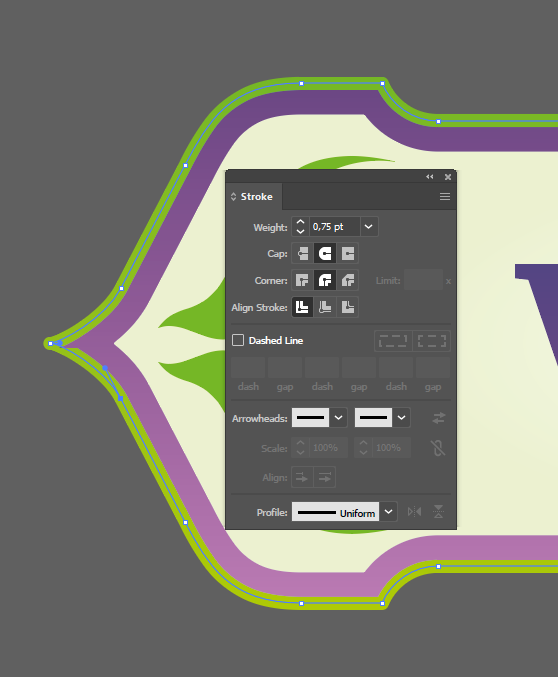Select the top-center anchor point on path
This screenshot has height=677, width=558.
click(301, 83)
